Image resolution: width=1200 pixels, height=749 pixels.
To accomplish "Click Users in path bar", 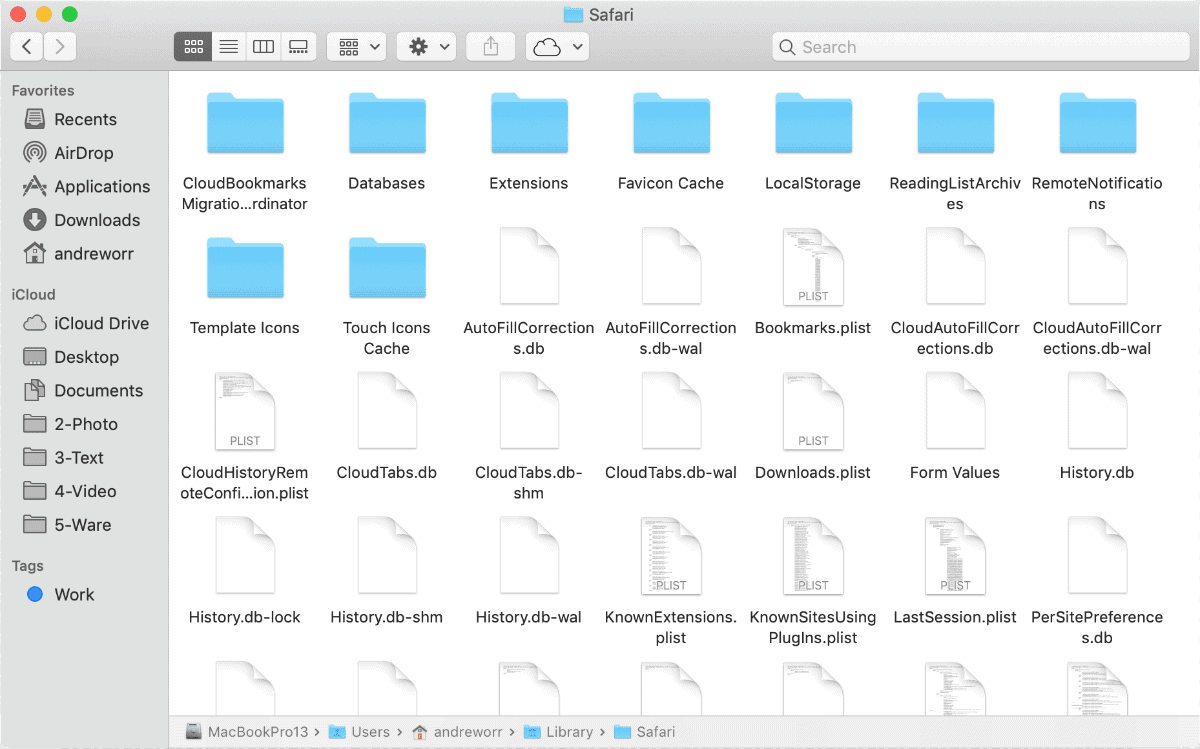I will [359, 732].
